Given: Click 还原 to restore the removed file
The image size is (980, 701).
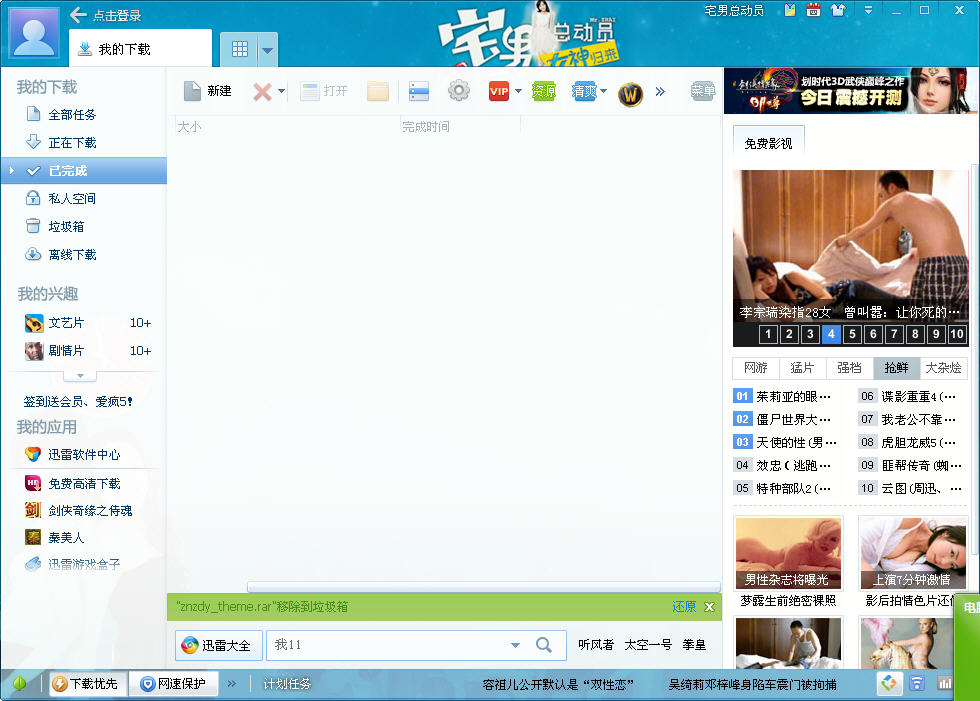Looking at the screenshot, I should tap(684, 607).
